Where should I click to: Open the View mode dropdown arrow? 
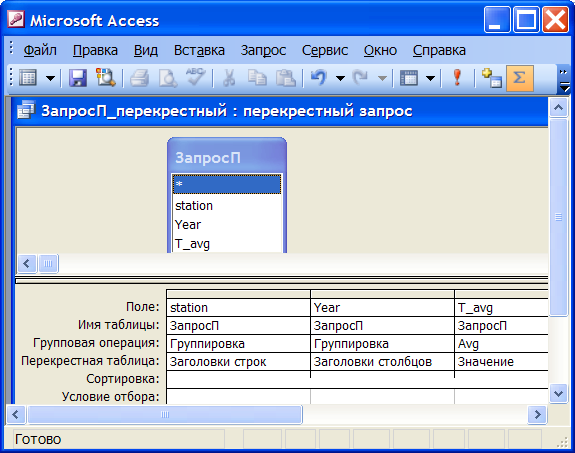coord(50,78)
